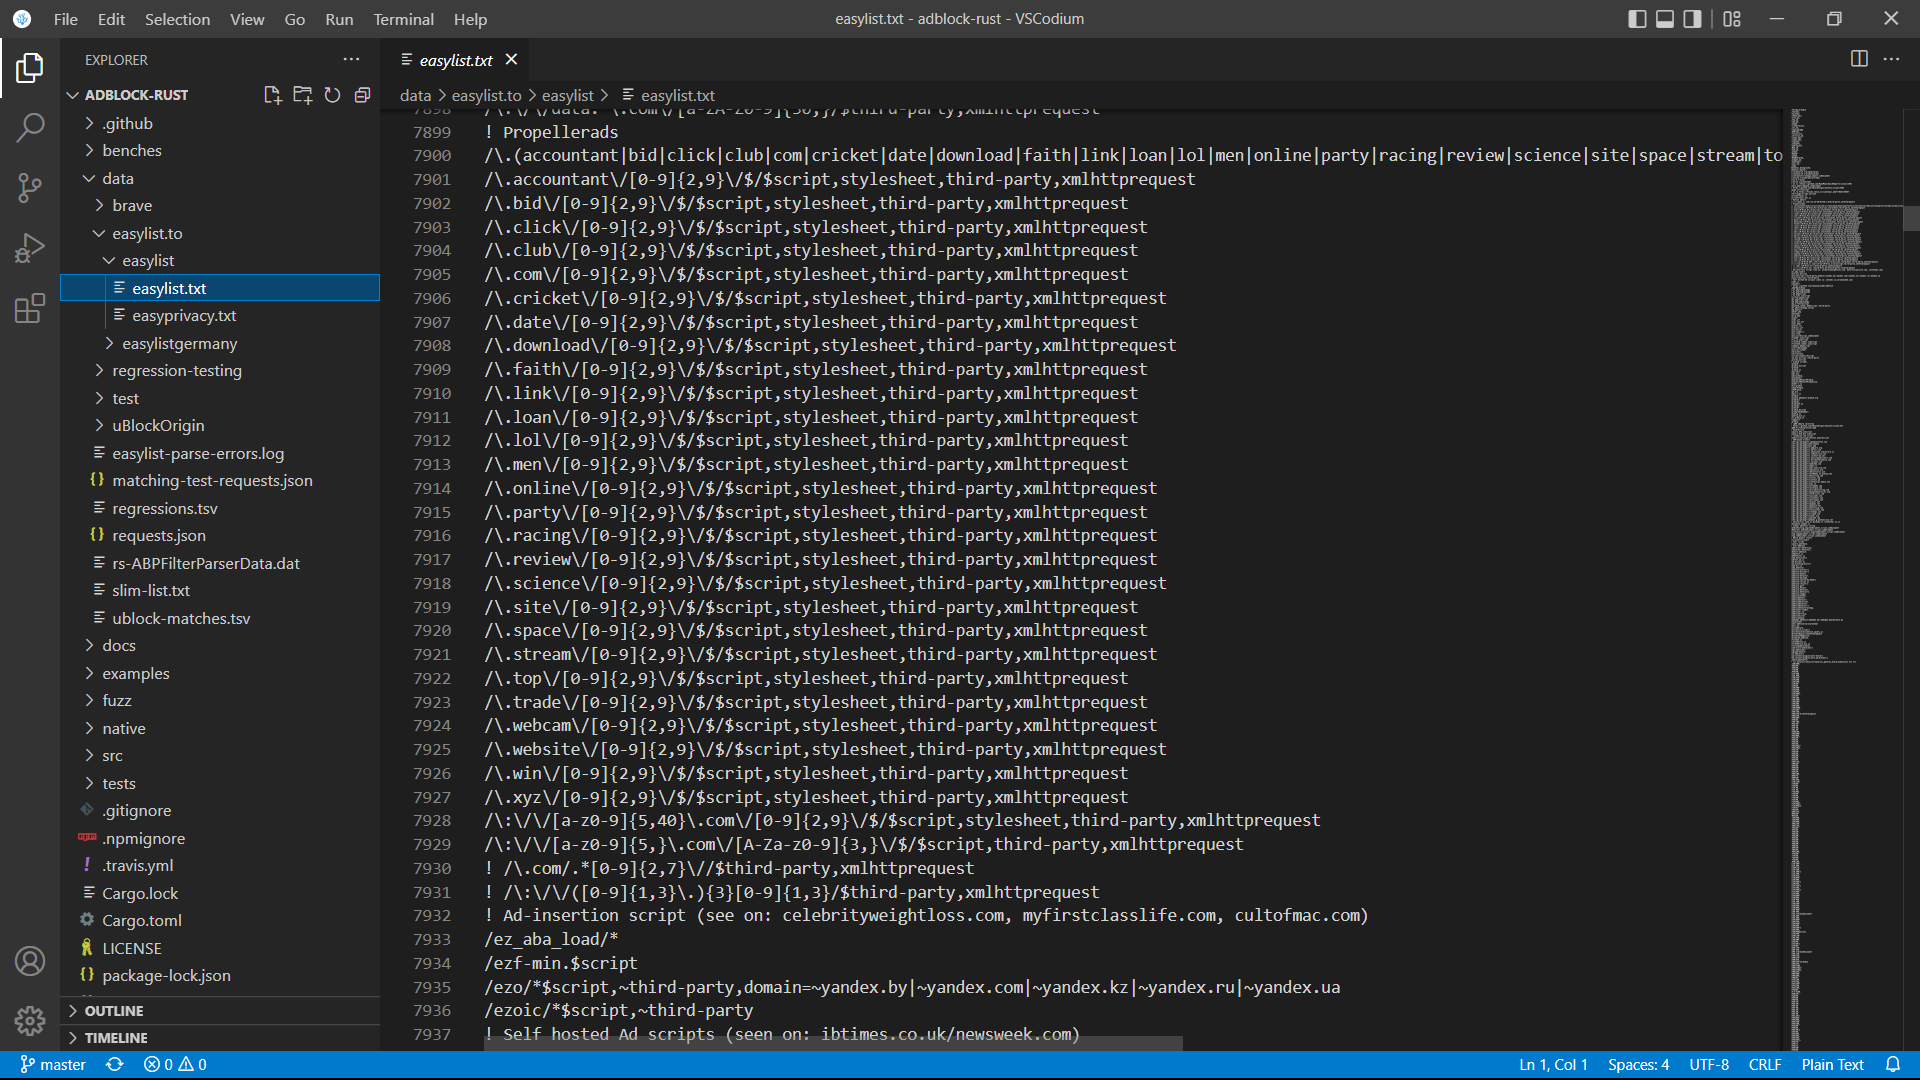The width and height of the screenshot is (1920, 1080).
Task: Refresh the Explorer file tree
Action: tap(333, 95)
